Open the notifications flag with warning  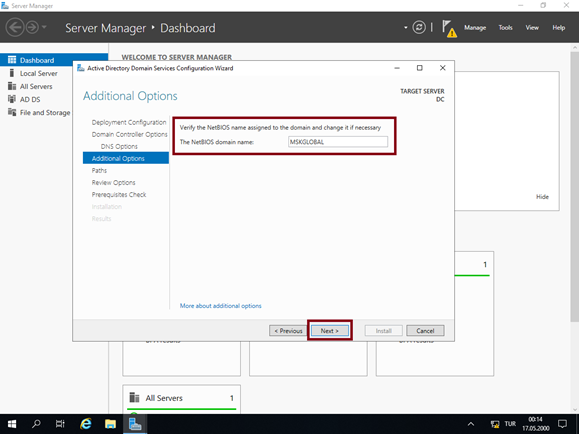click(449, 28)
